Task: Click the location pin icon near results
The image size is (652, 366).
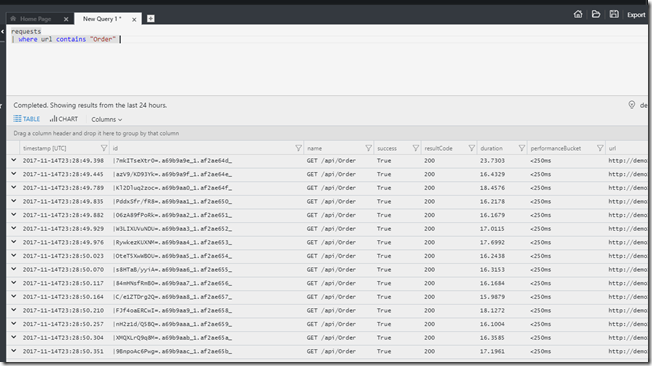Action: [632, 105]
